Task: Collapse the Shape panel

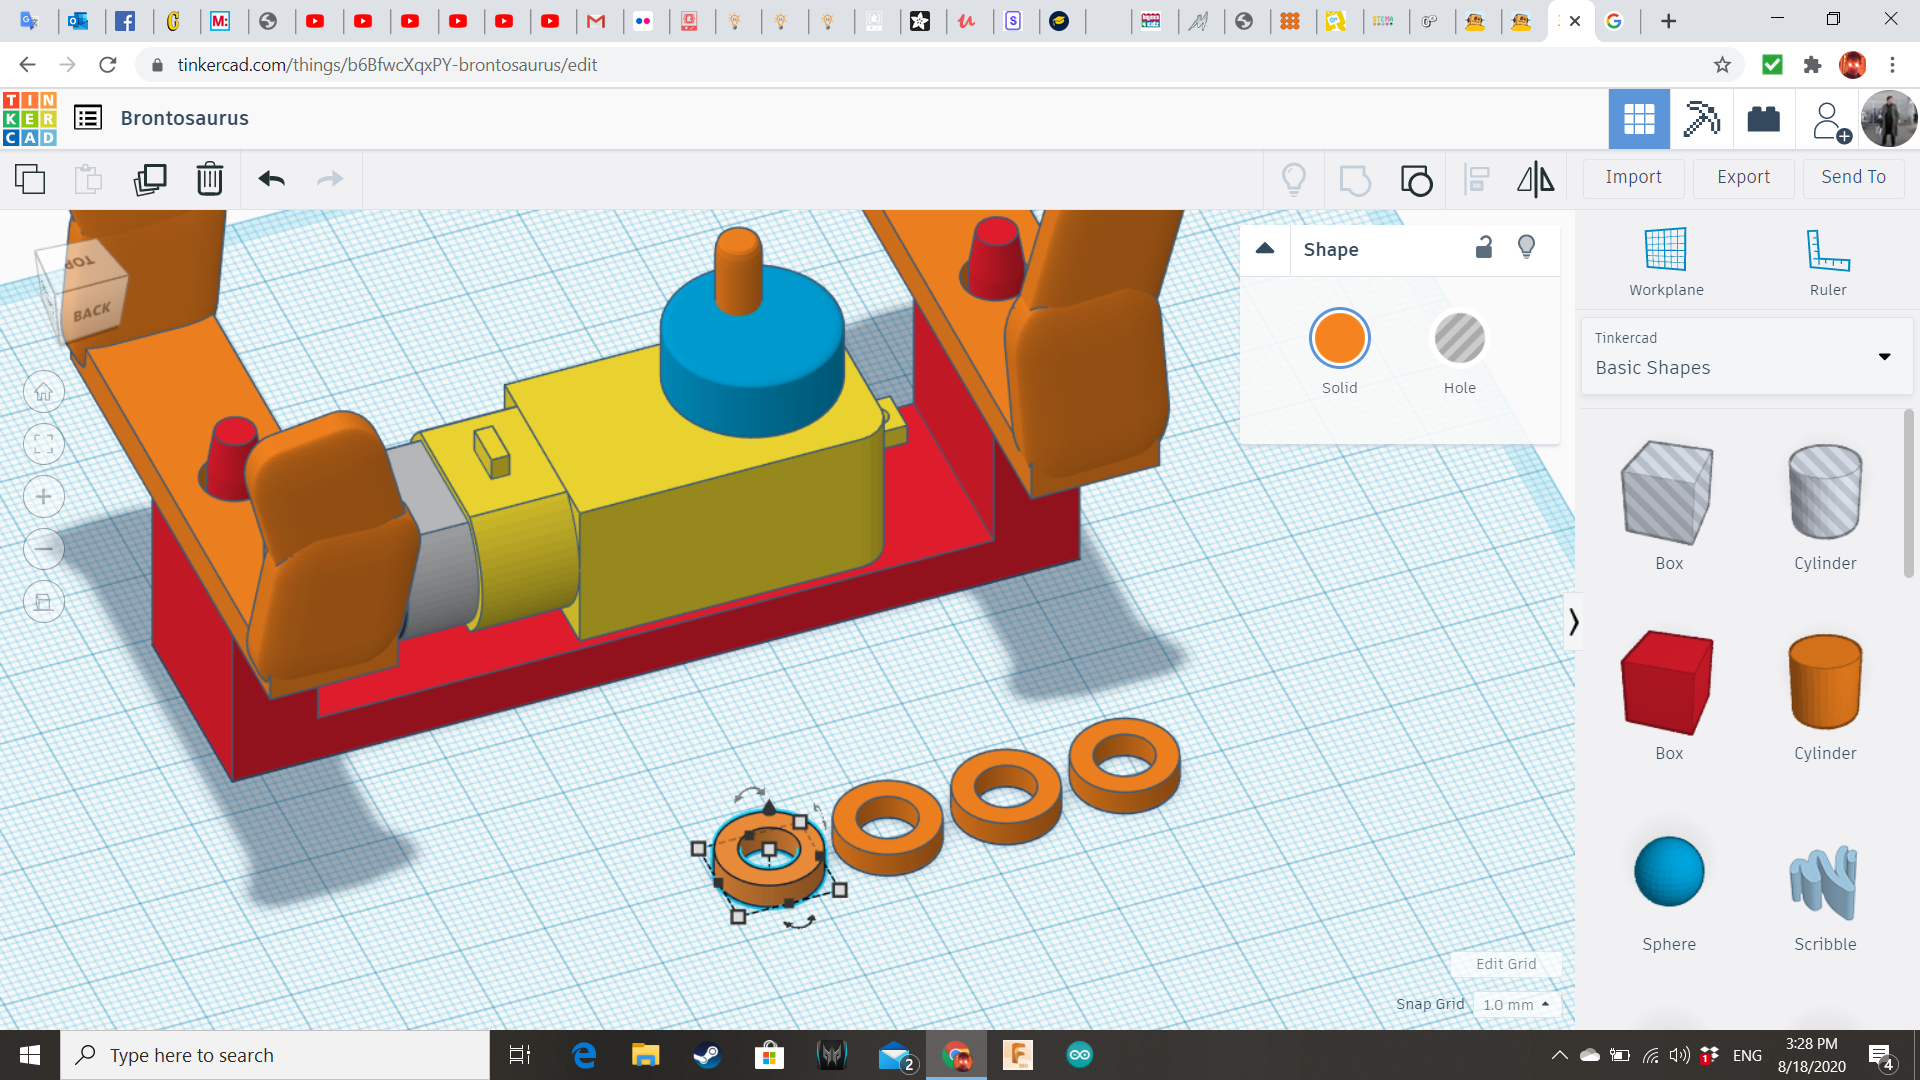Action: point(1264,249)
